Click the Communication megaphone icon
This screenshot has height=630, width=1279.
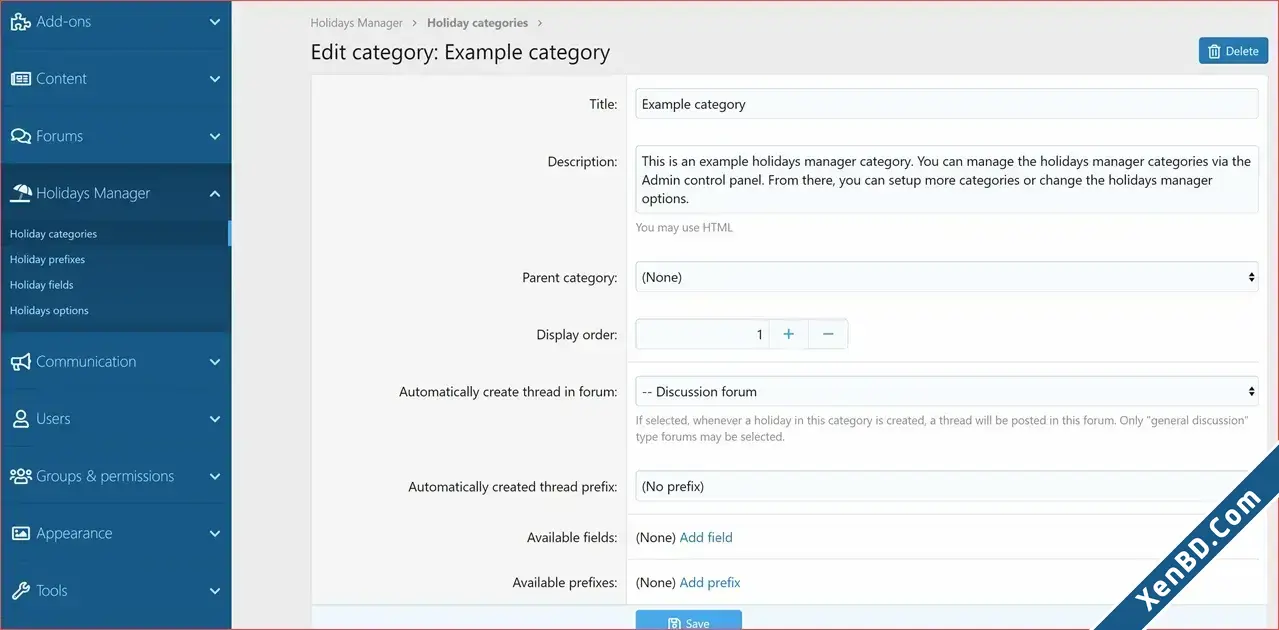click(x=20, y=362)
